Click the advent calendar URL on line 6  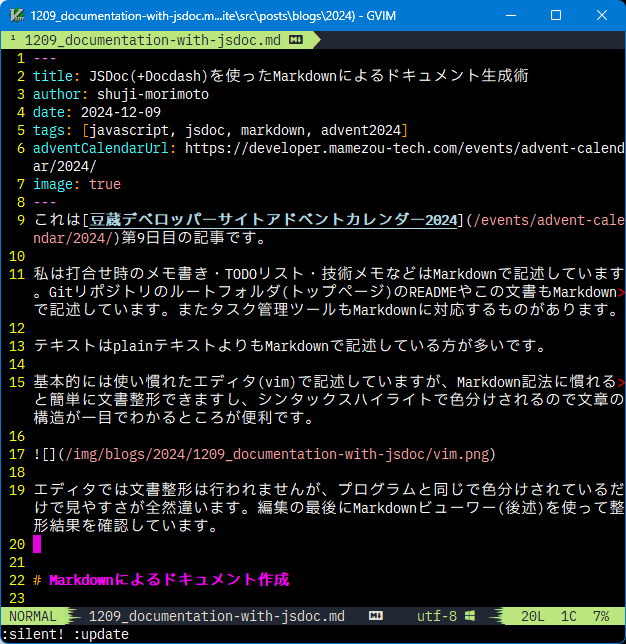click(x=400, y=148)
